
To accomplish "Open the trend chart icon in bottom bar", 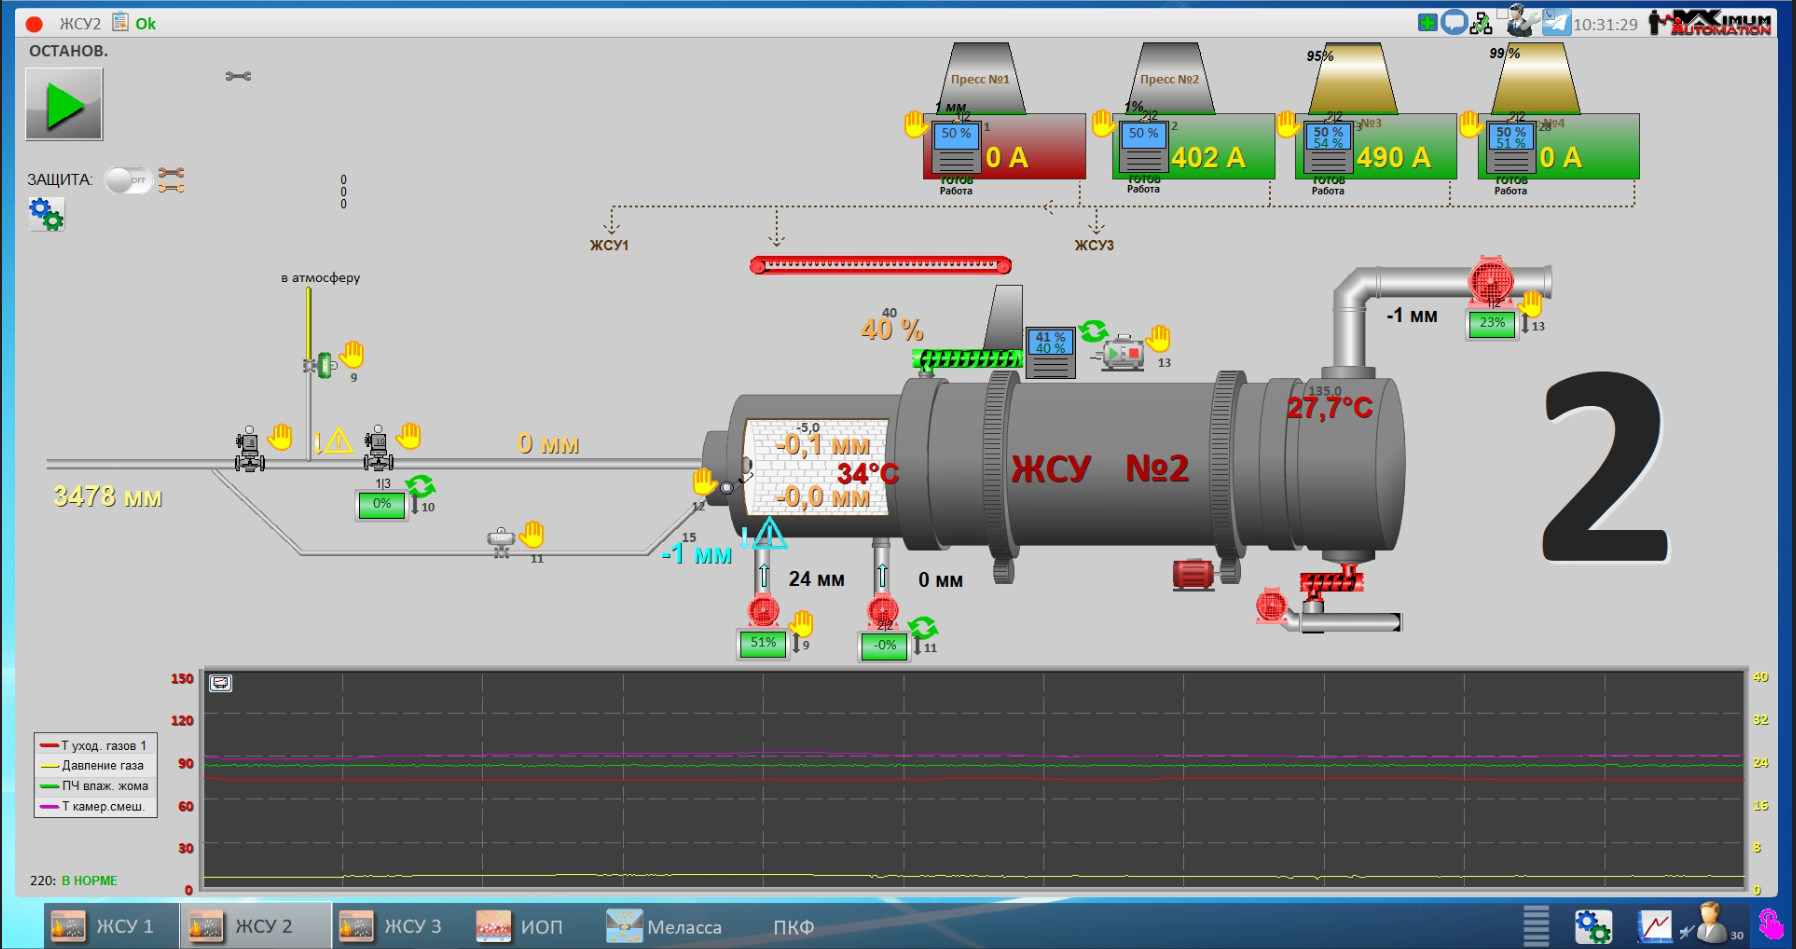I will pyautogui.click(x=1654, y=926).
